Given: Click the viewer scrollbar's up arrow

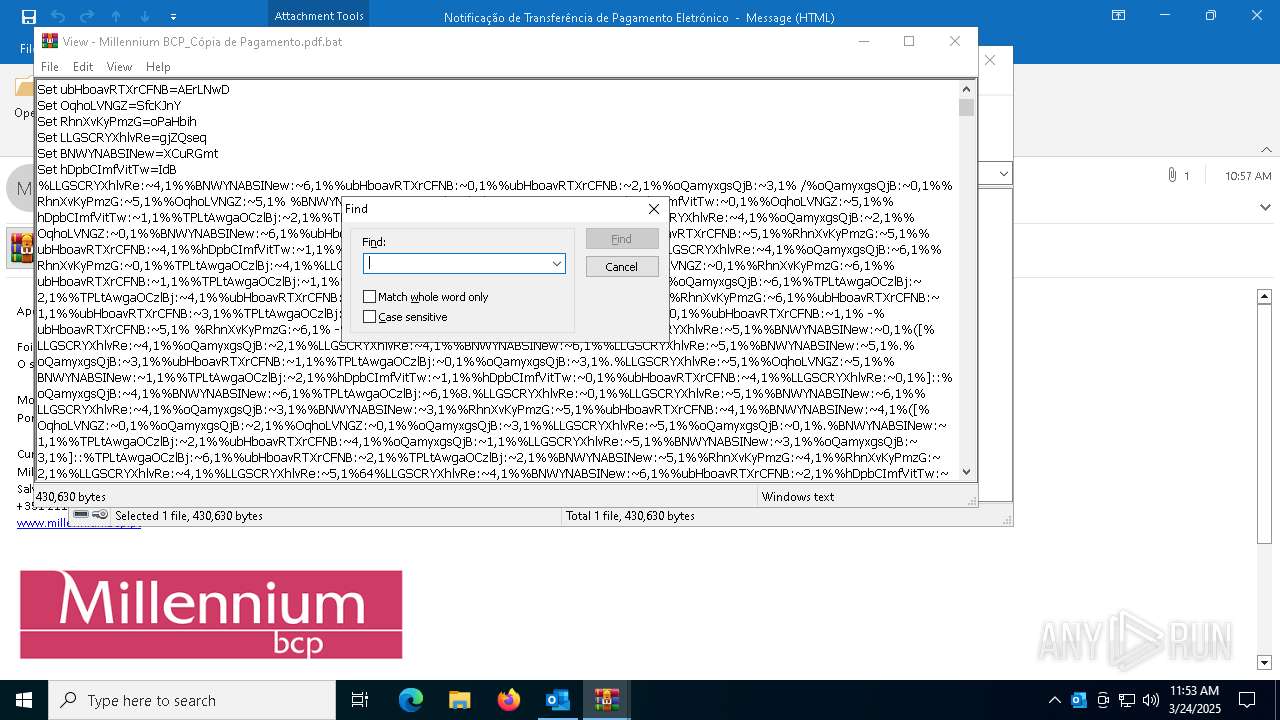Looking at the screenshot, I should click(x=966, y=89).
